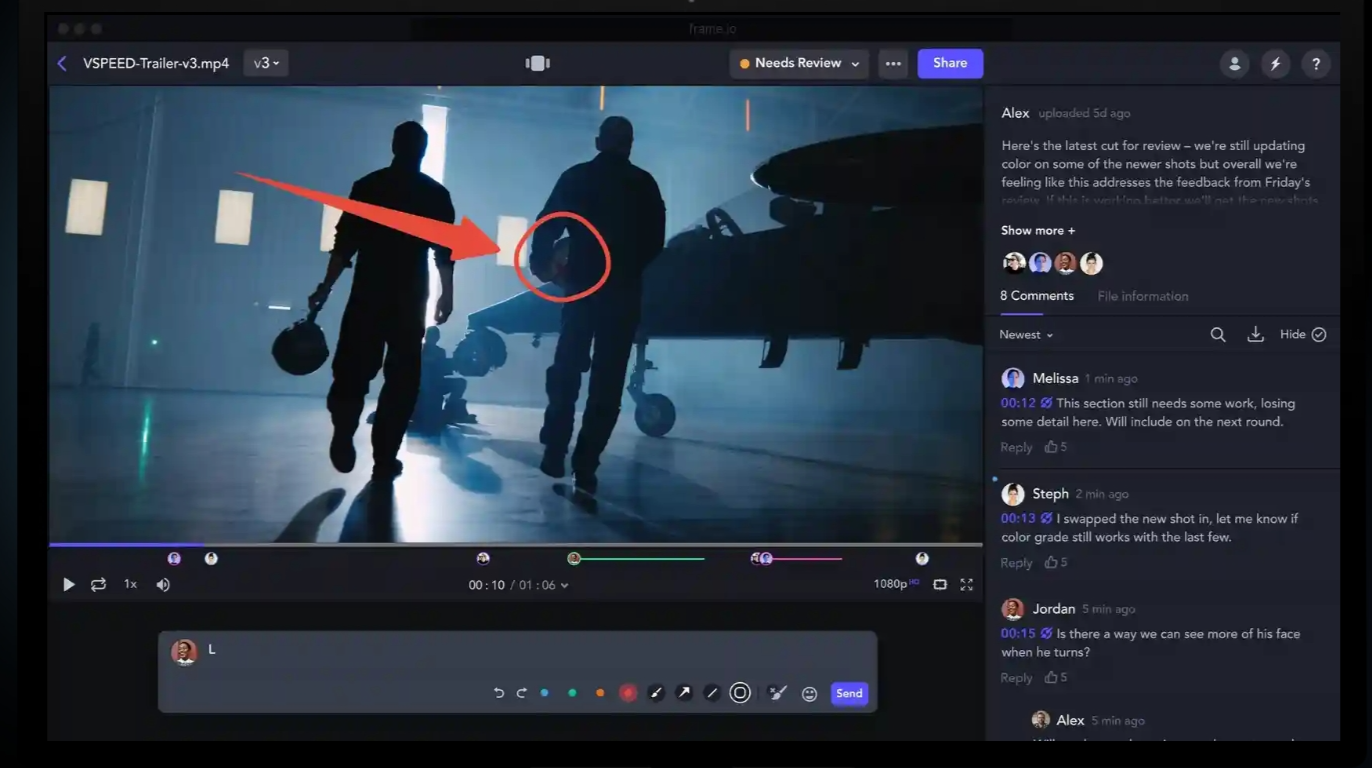1372x768 pixels.
Task: Send the comment
Action: [x=849, y=693]
